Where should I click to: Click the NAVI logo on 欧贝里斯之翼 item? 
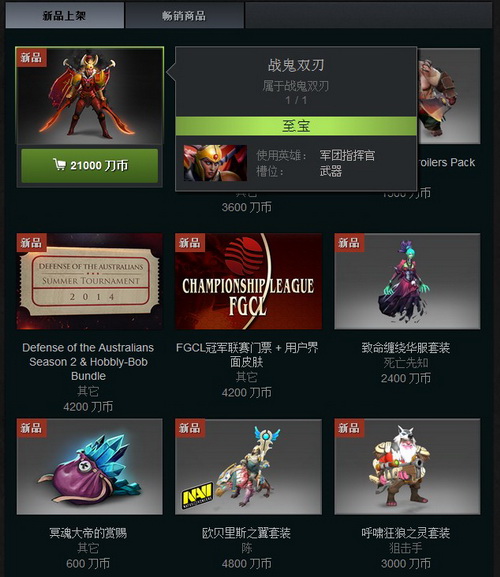pos(198,496)
